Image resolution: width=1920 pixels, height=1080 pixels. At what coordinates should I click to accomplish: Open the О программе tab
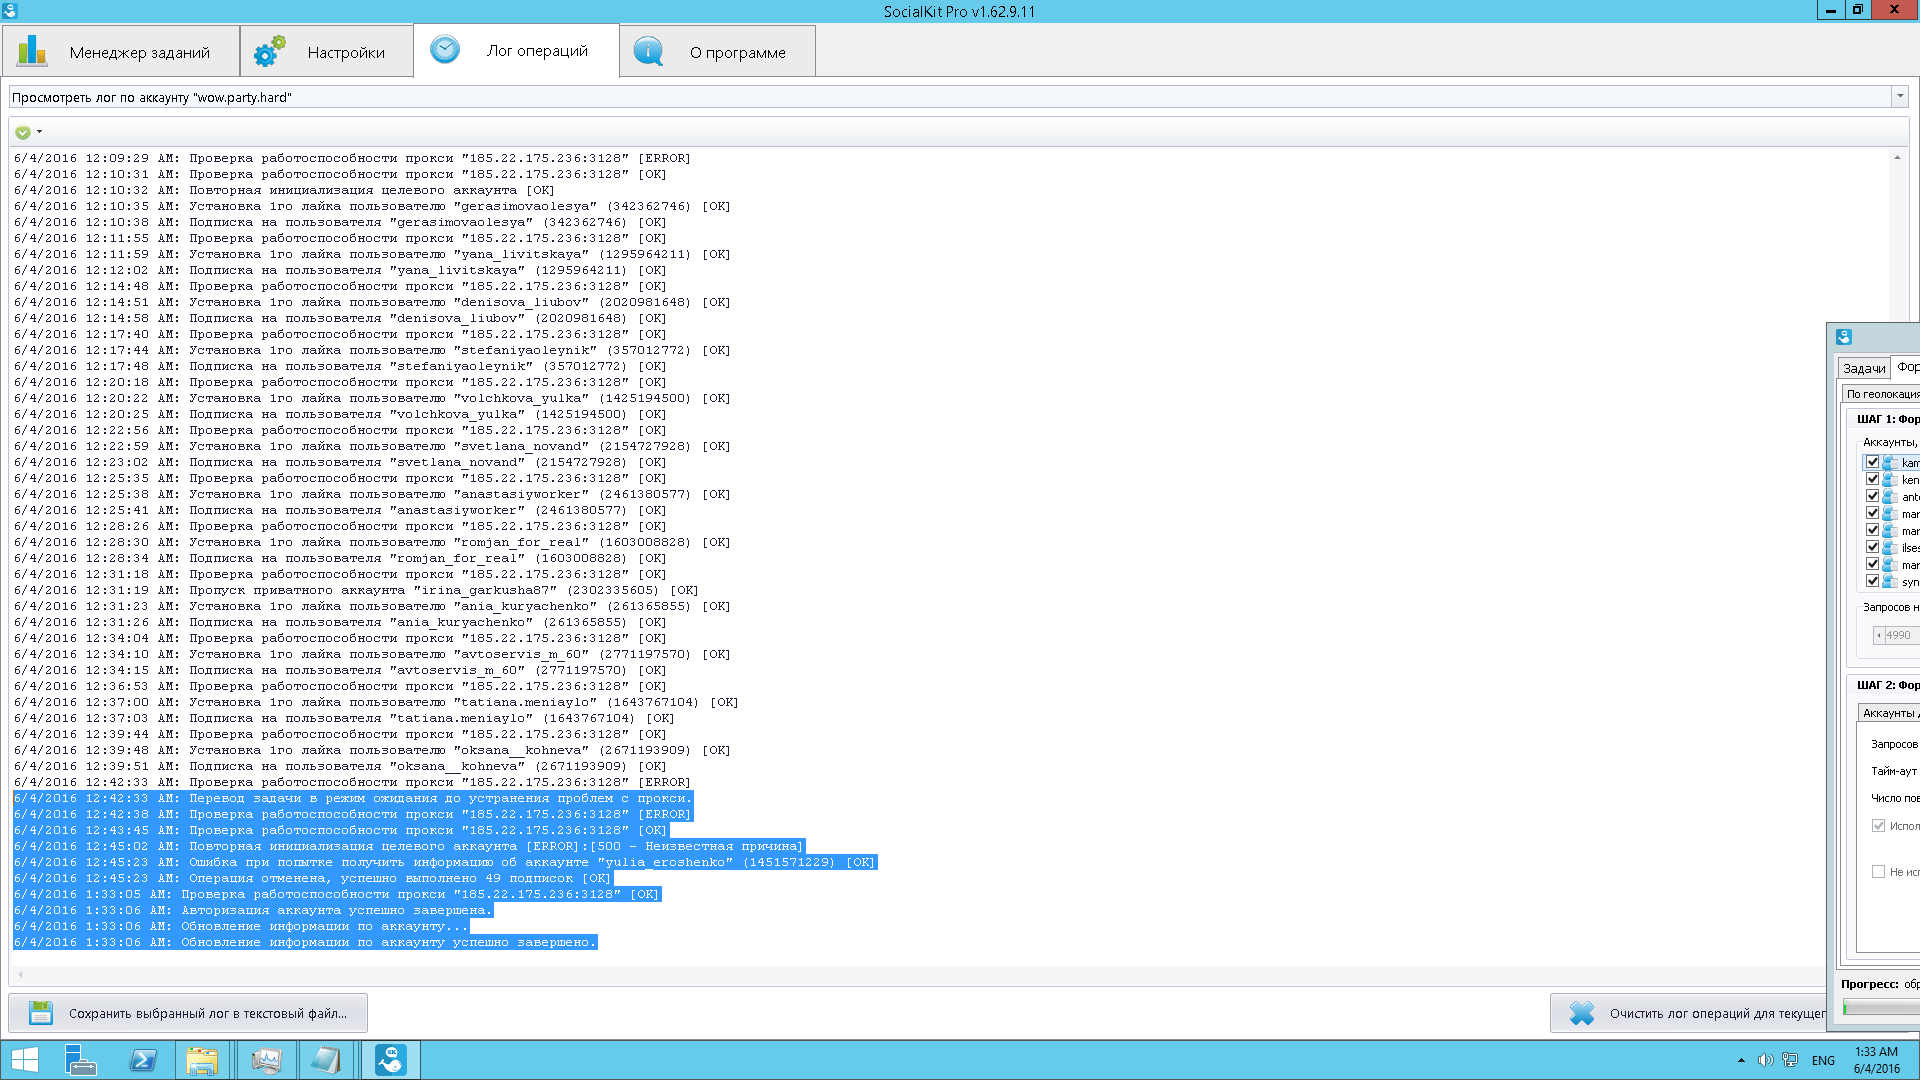[718, 52]
